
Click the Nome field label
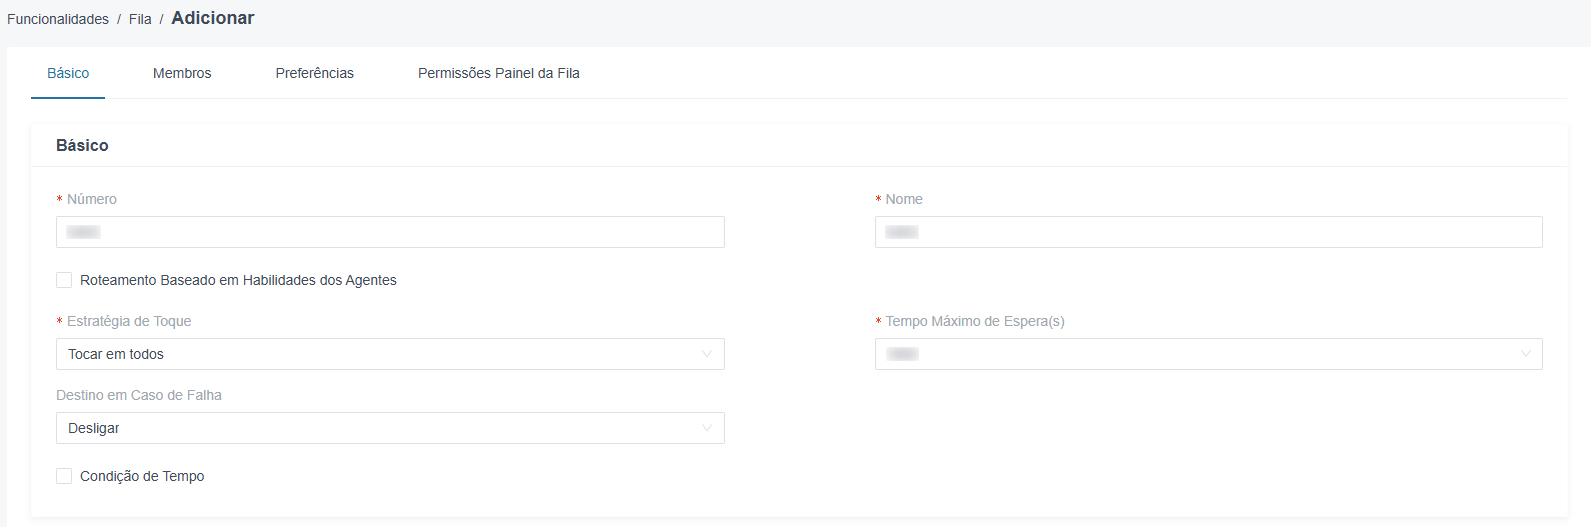(x=904, y=199)
